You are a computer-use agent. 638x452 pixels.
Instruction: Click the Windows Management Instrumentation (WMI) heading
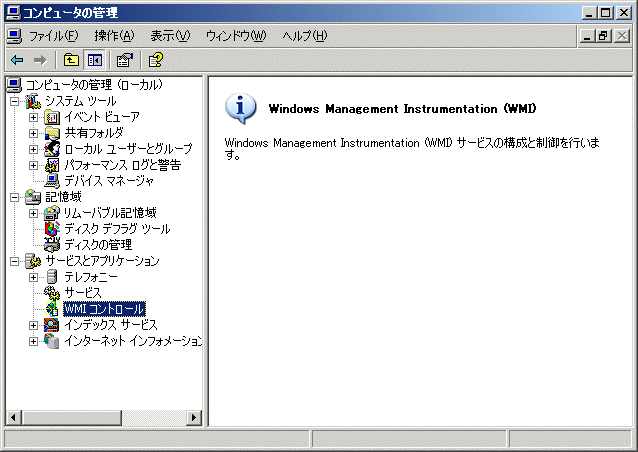point(402,109)
